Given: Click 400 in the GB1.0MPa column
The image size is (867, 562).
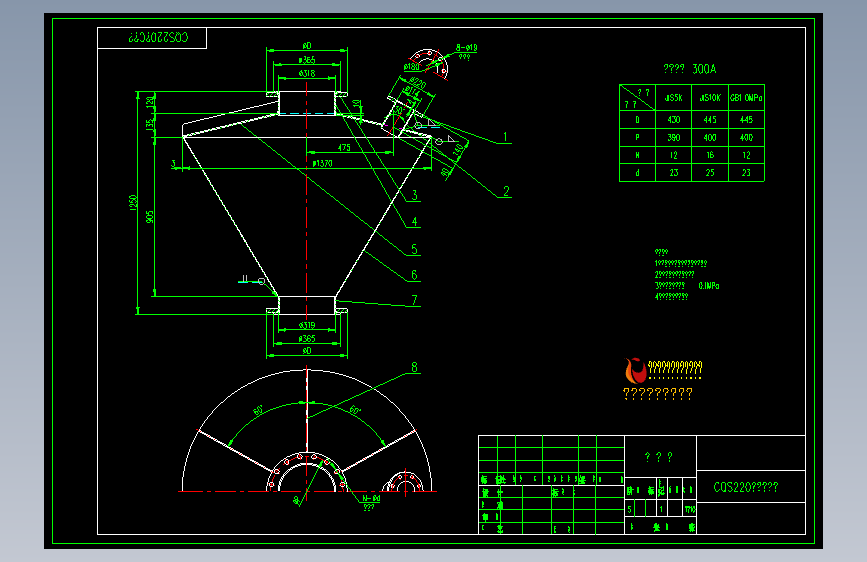Looking at the screenshot, I should (x=746, y=138).
